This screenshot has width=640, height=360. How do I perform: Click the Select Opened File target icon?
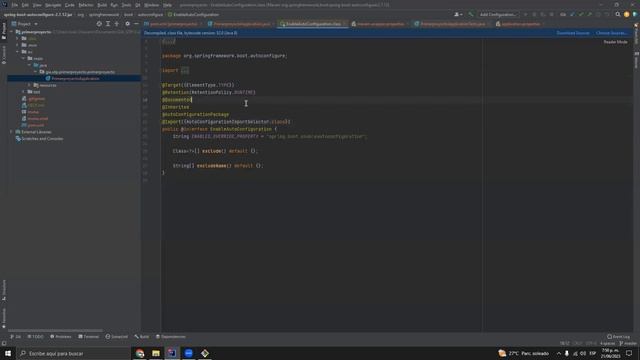pyautogui.click(x=99, y=24)
